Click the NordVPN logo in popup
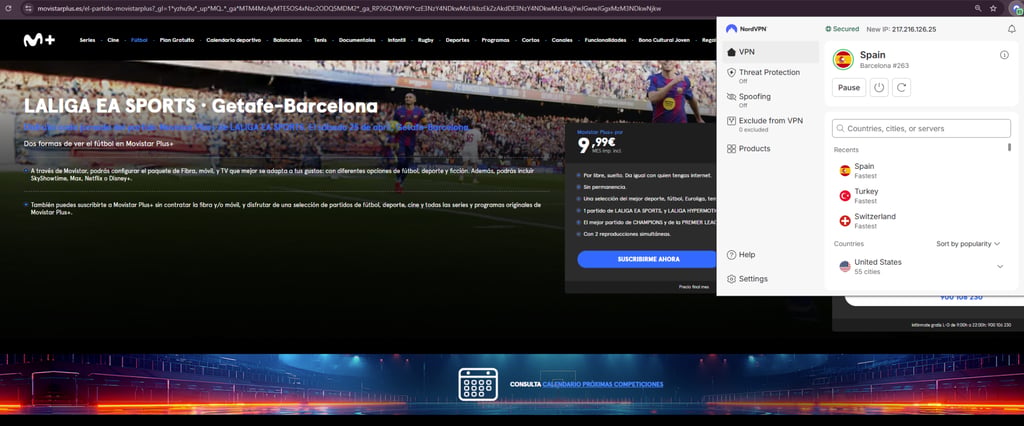The height and width of the screenshot is (426, 1024). coord(746,29)
